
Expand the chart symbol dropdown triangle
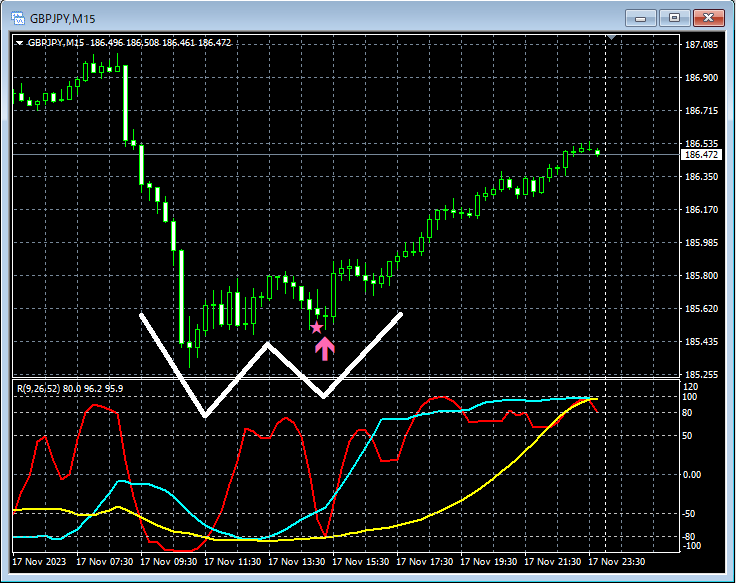pyautogui.click(x=19, y=43)
